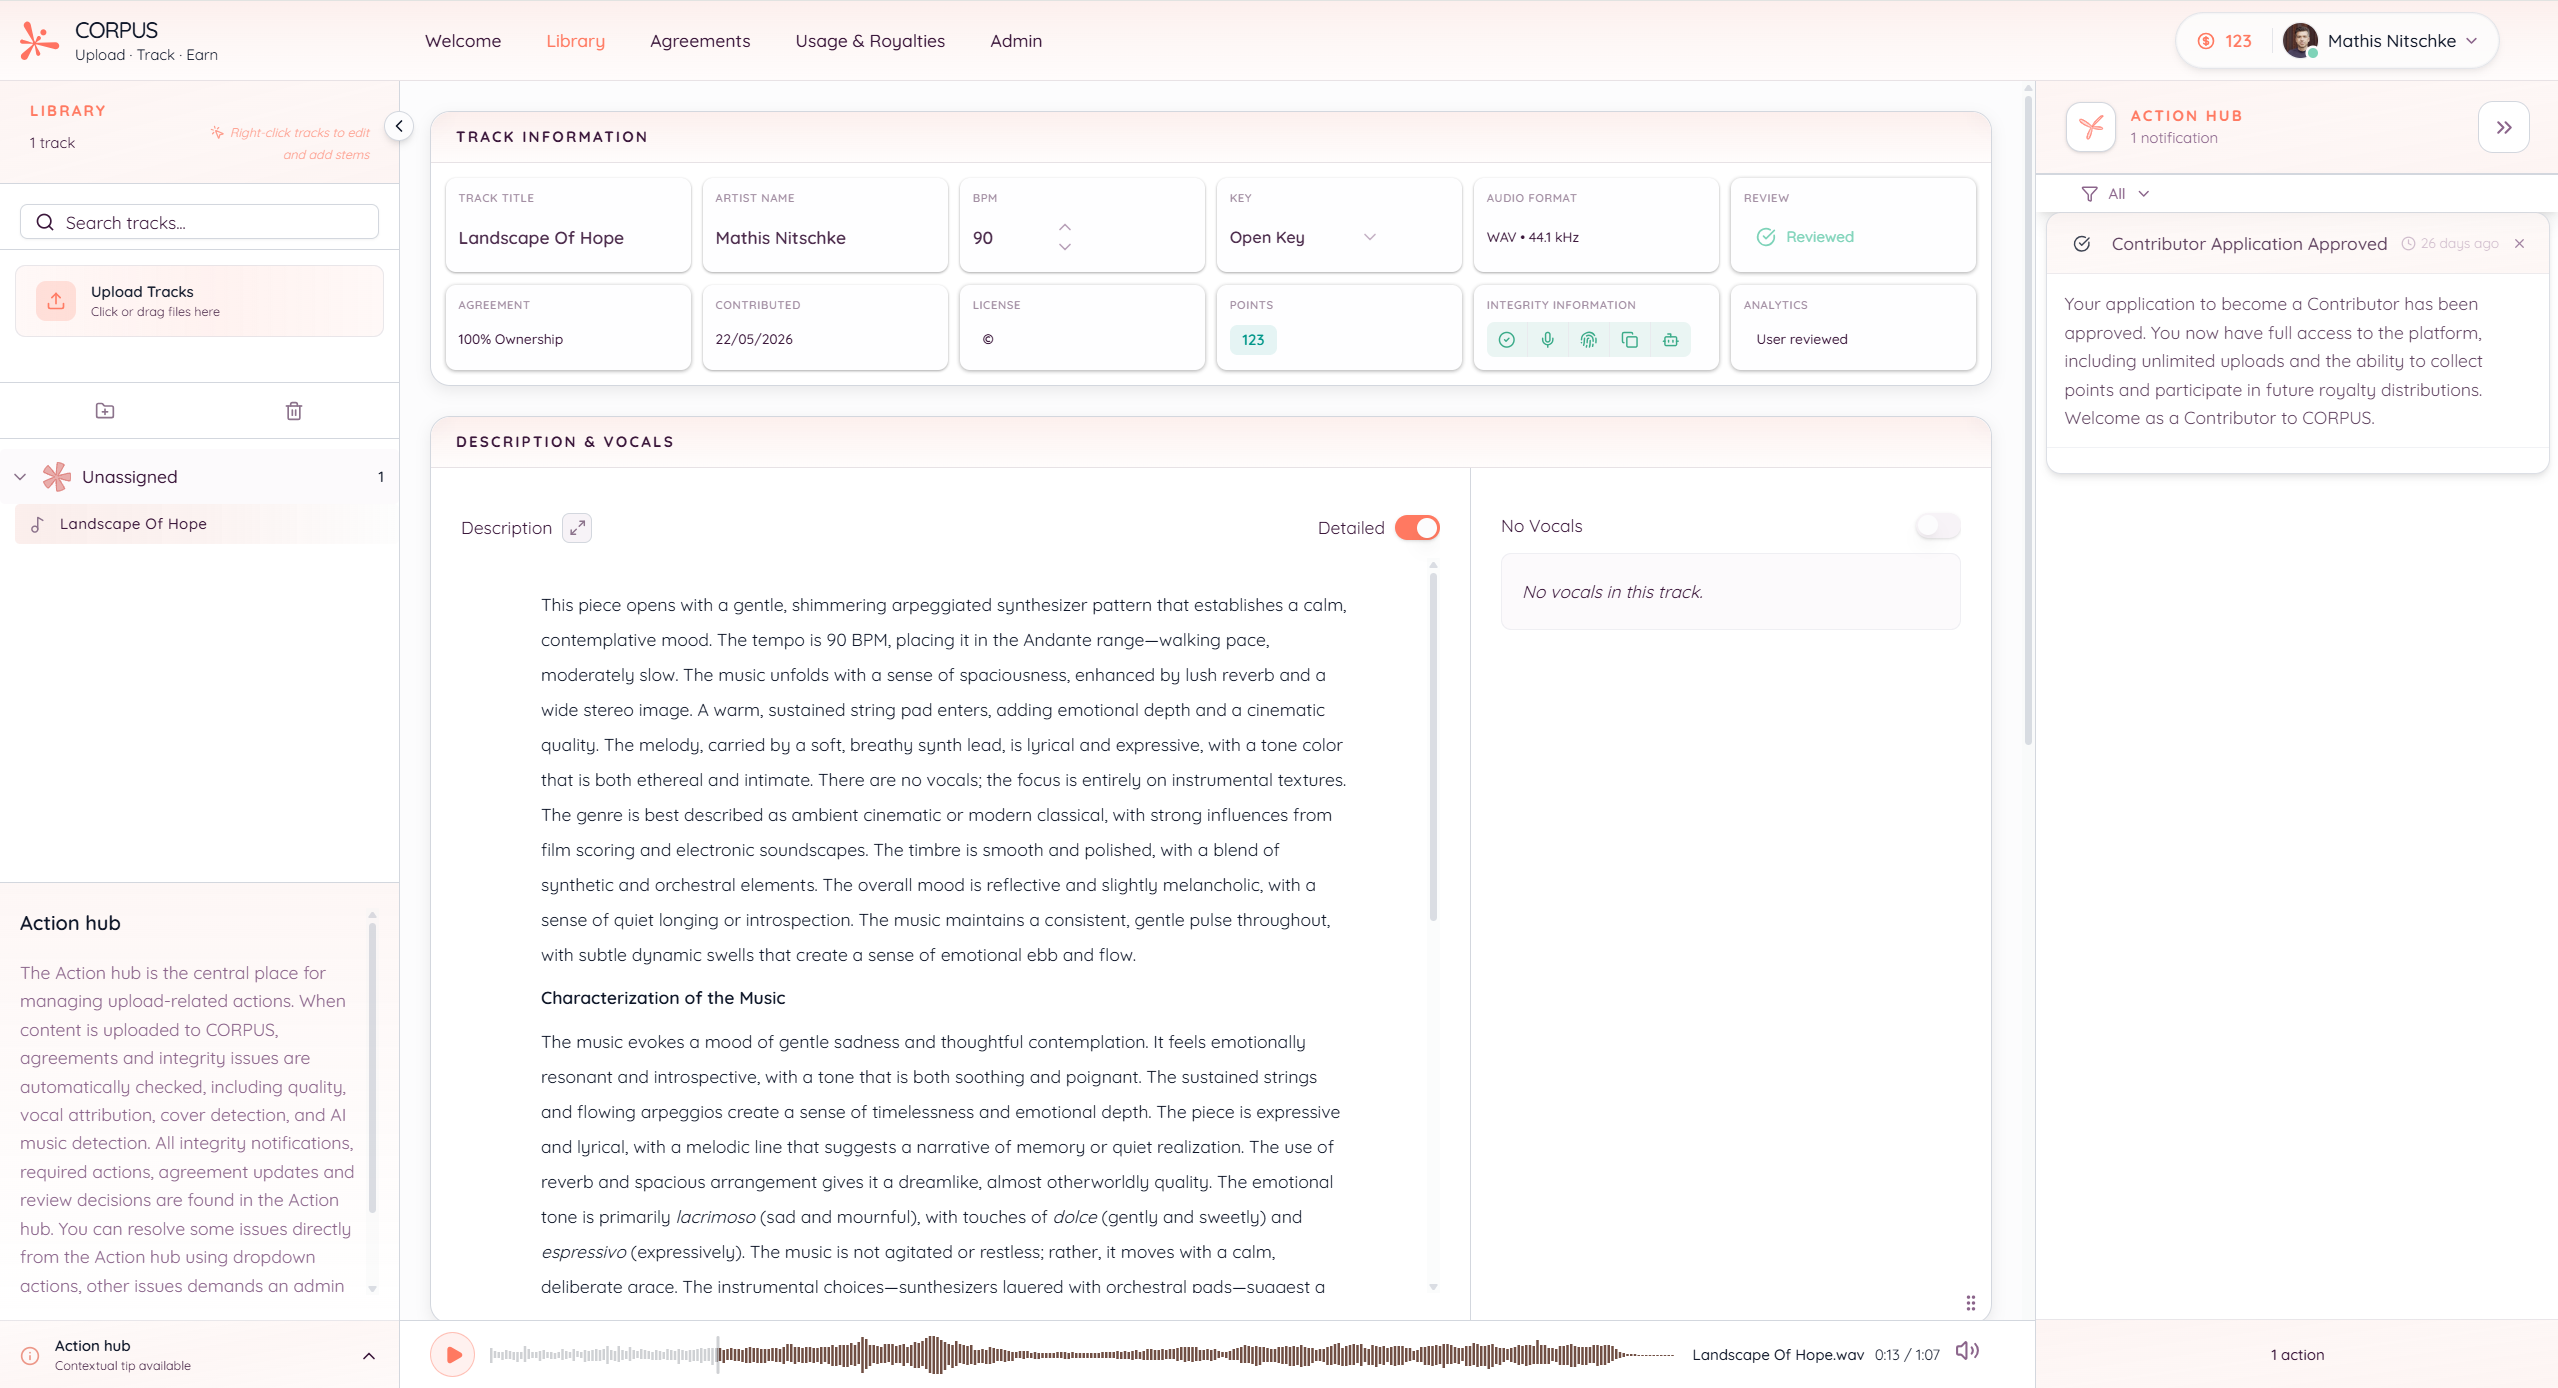Click the copyright license symbol

[x=988, y=339]
